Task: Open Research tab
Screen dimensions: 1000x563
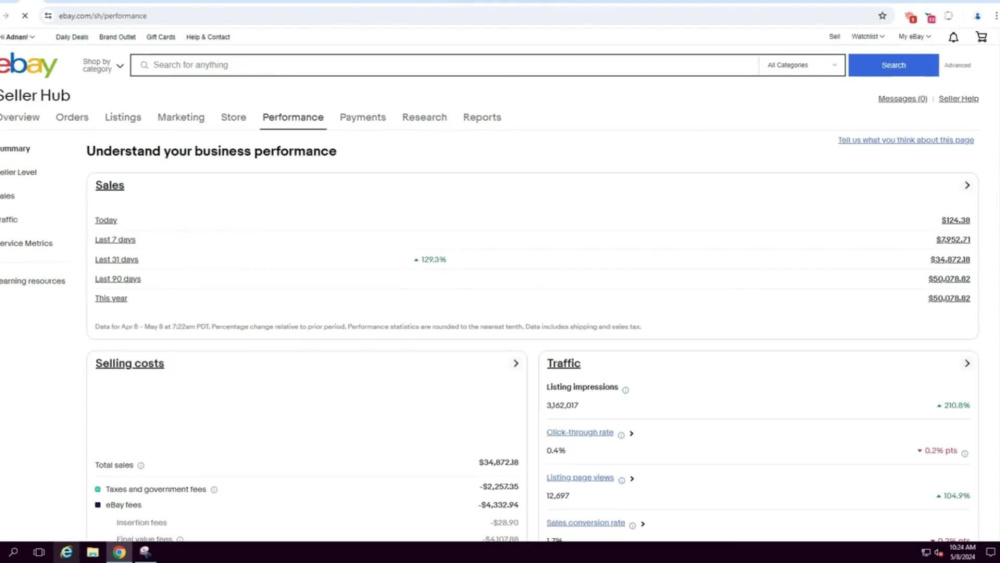Action: (x=424, y=117)
